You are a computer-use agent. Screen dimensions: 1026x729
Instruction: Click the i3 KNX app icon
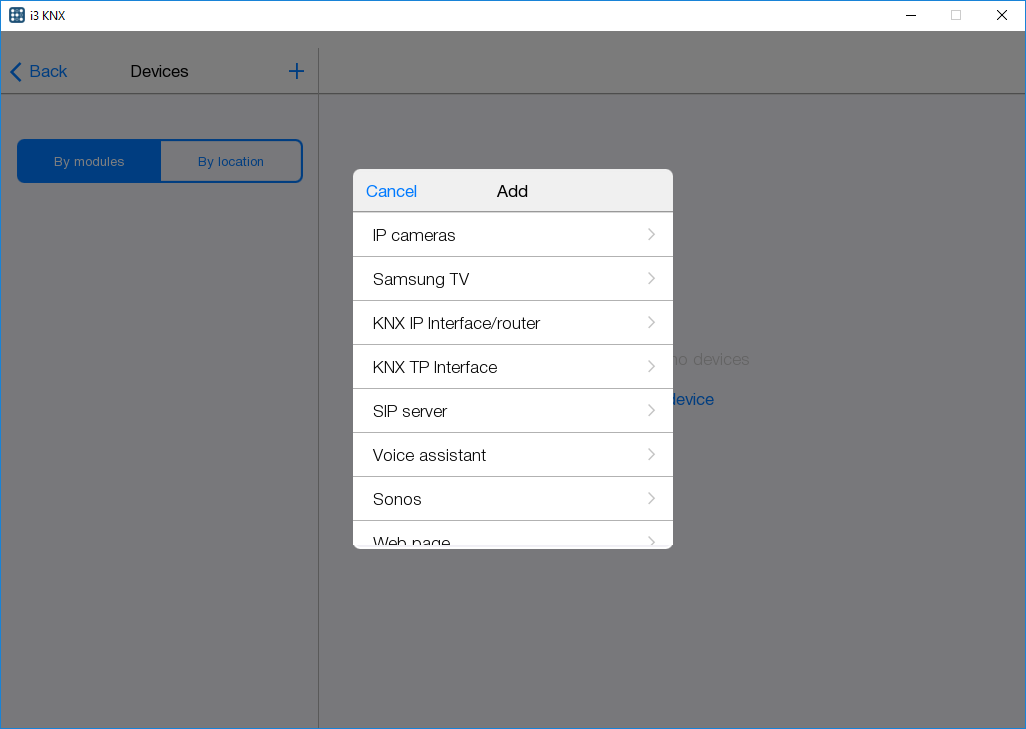point(17,15)
